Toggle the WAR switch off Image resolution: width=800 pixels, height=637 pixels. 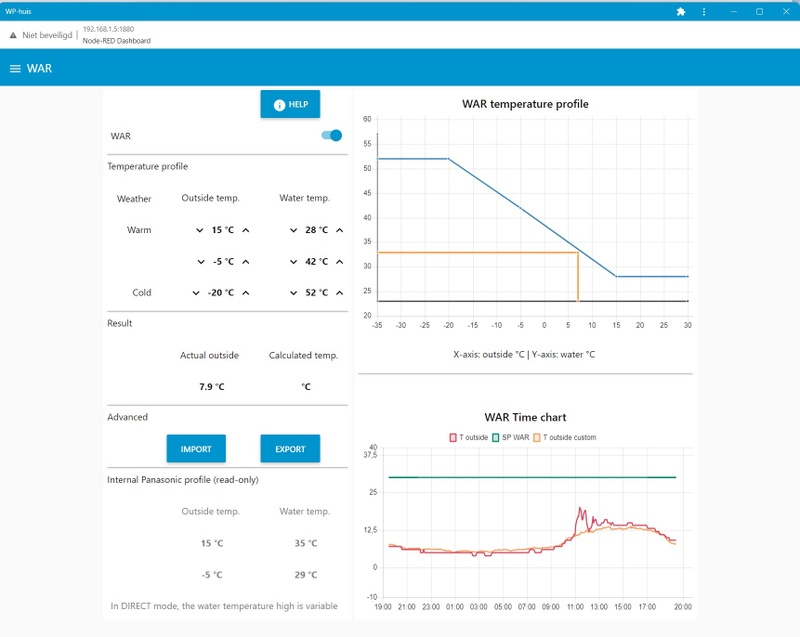click(332, 135)
